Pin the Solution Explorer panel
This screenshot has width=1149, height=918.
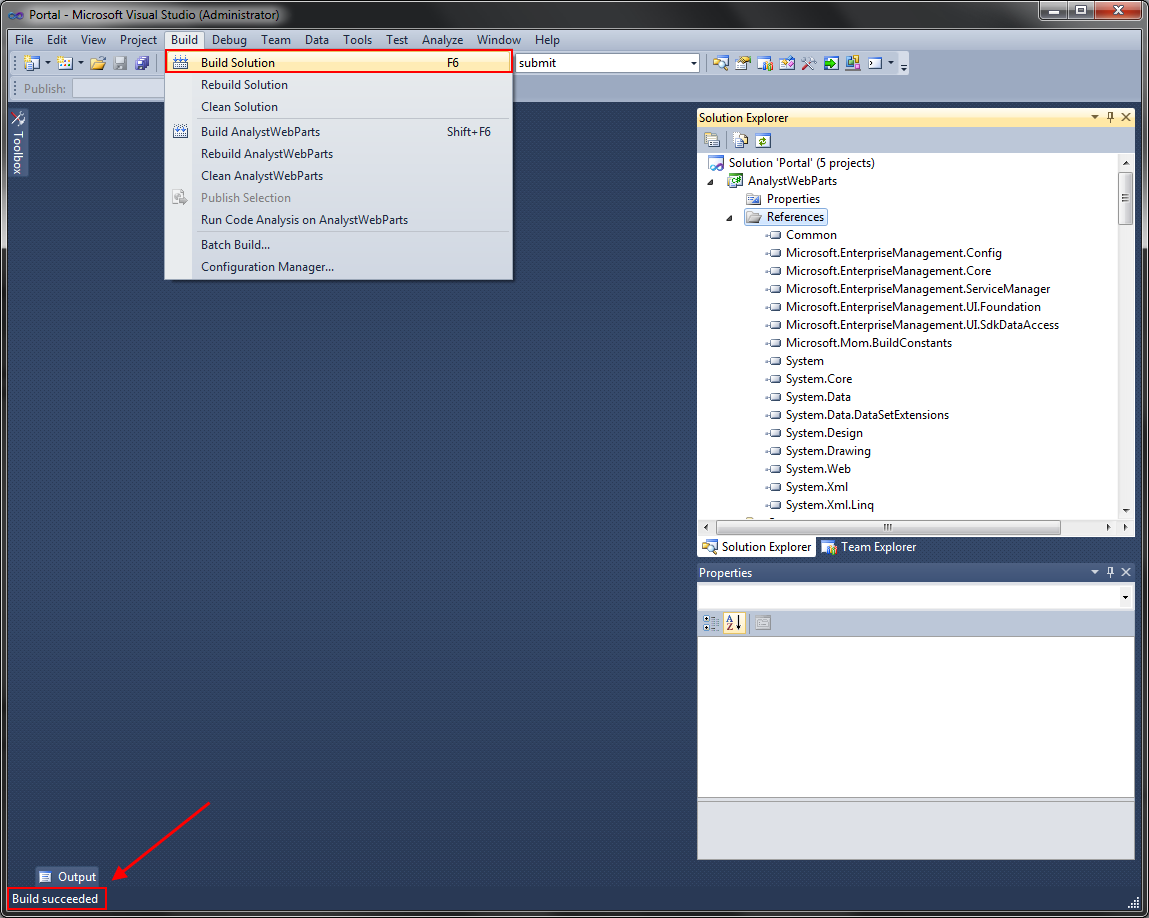(1111, 117)
